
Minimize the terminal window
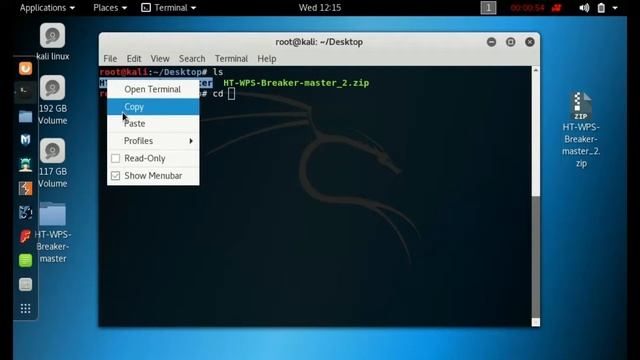pos(491,42)
